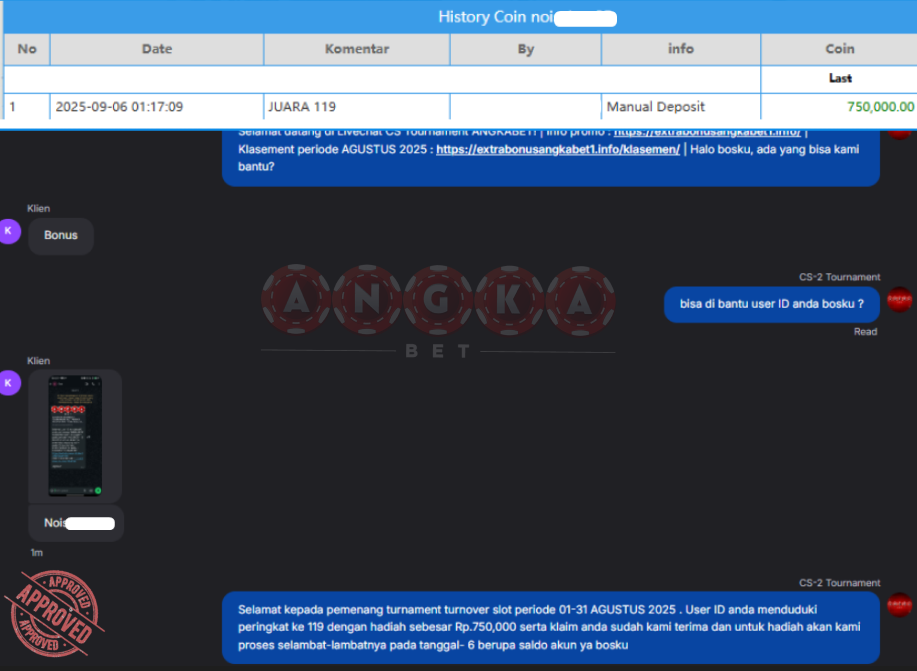This screenshot has width=917, height=671.
Task: Click the CS-2 avatar beside the user ID question
Action: point(899,300)
